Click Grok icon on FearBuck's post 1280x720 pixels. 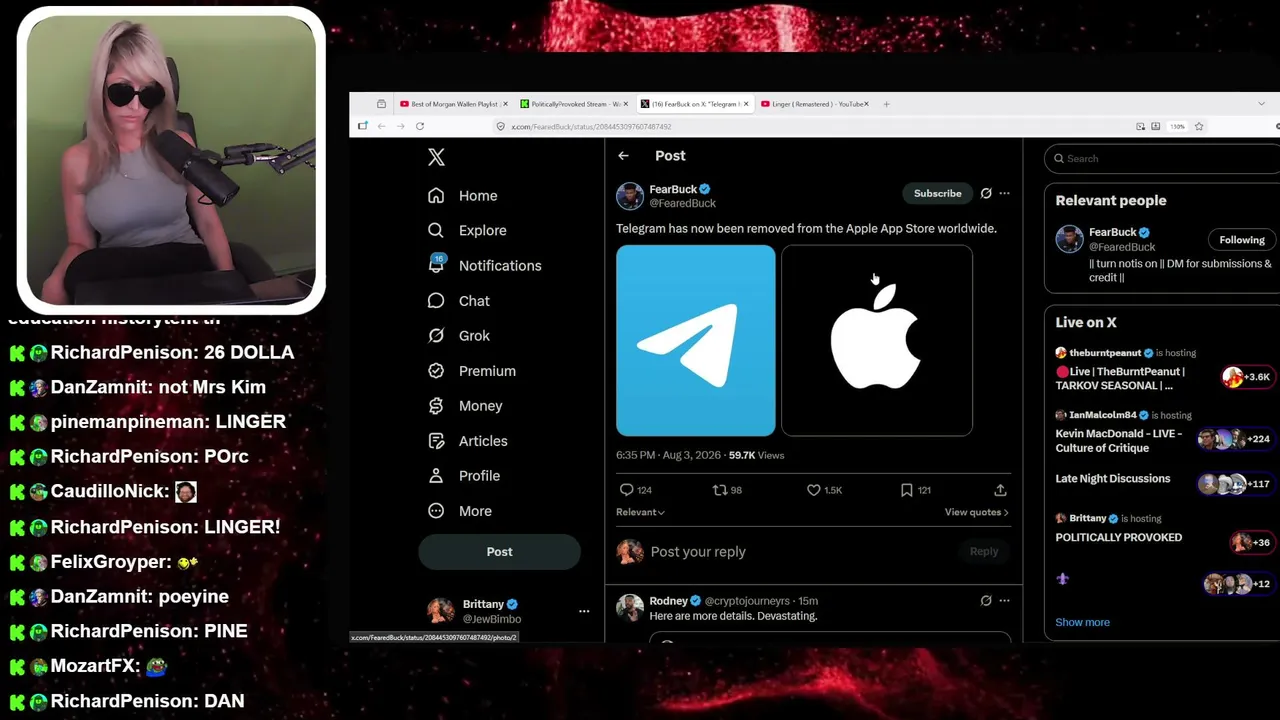click(986, 193)
